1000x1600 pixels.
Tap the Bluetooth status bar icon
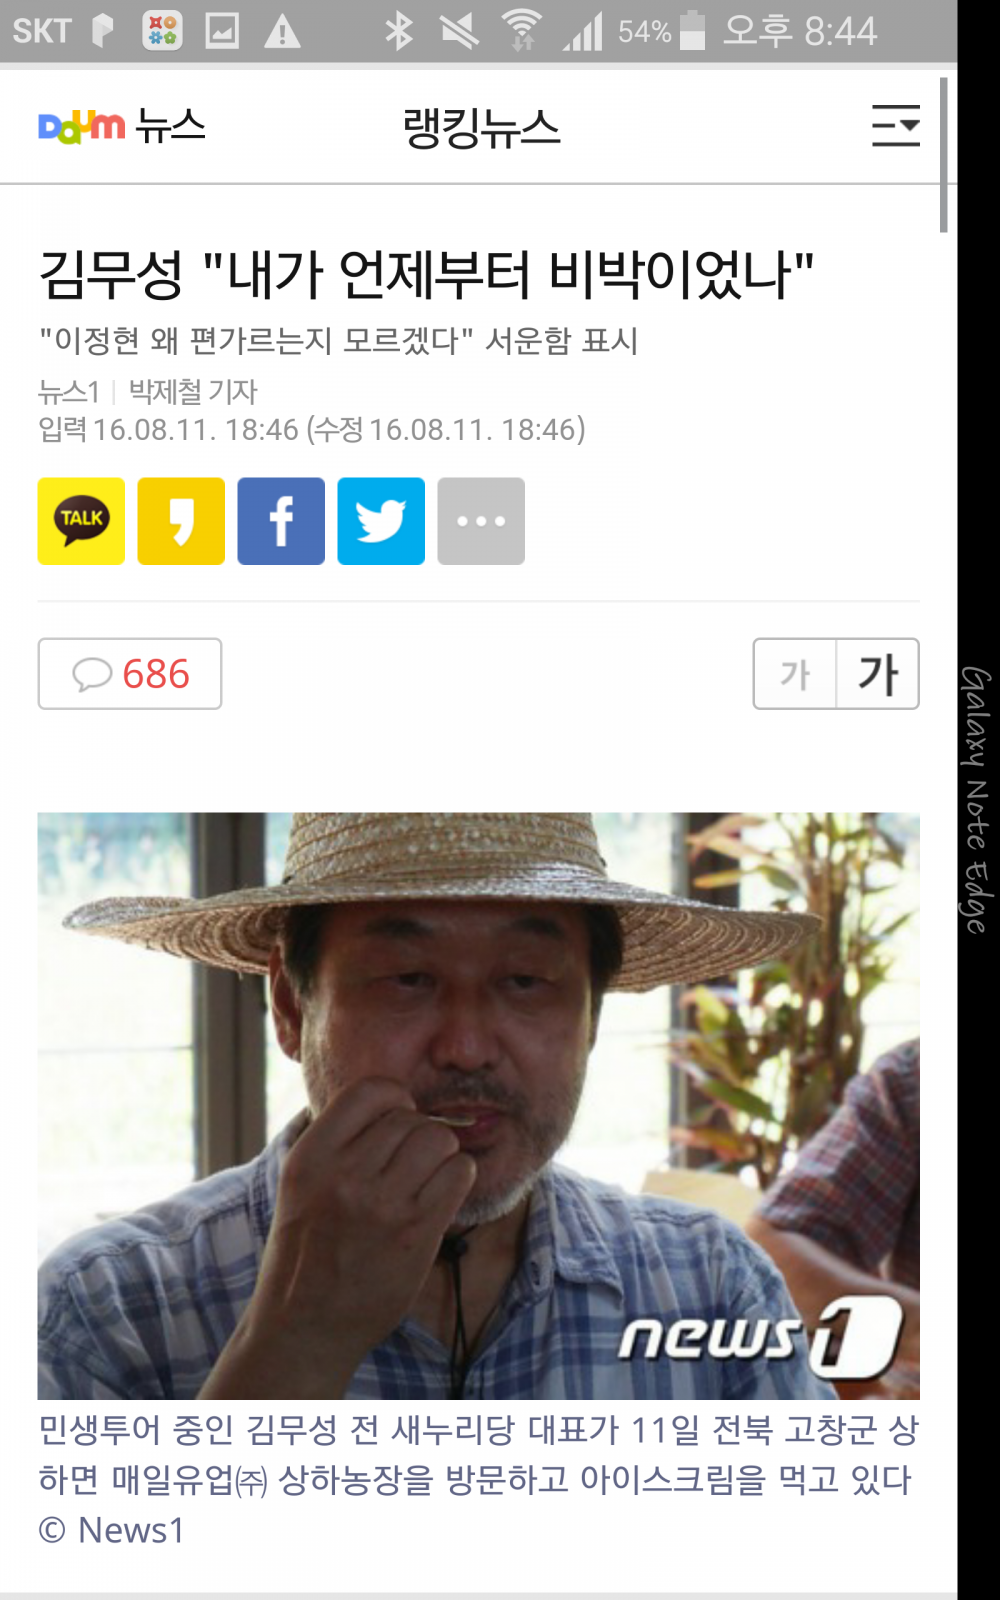pos(398,31)
